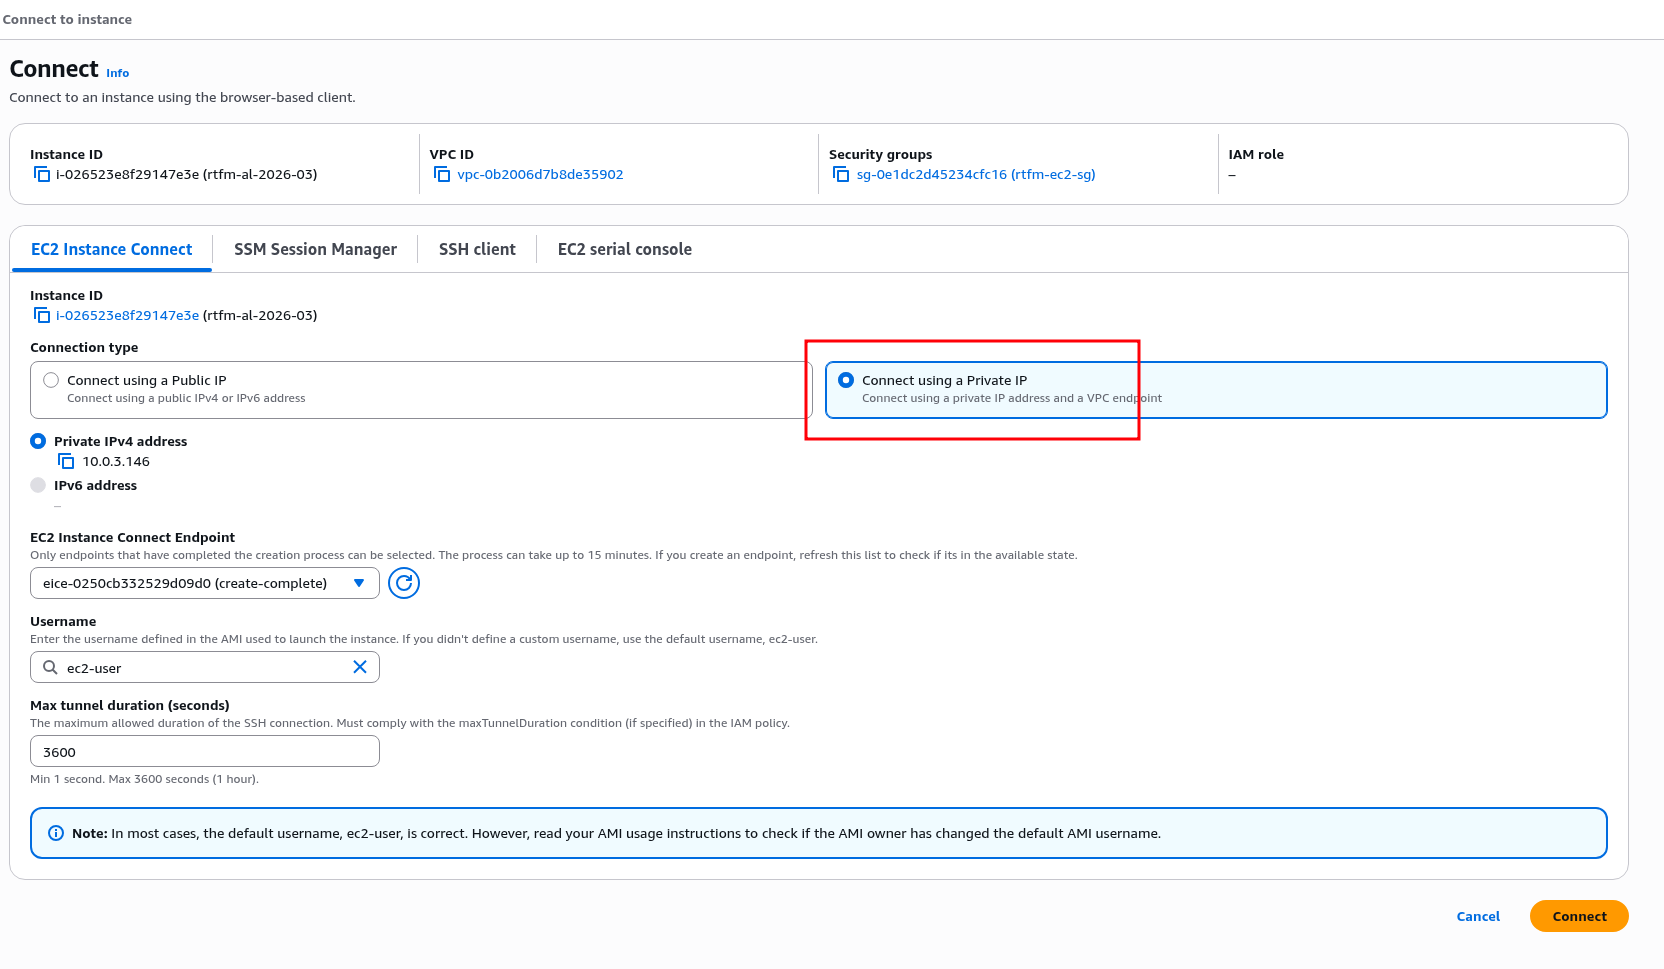
Task: Choose the Private IPv4 address radio button
Action: 38,441
